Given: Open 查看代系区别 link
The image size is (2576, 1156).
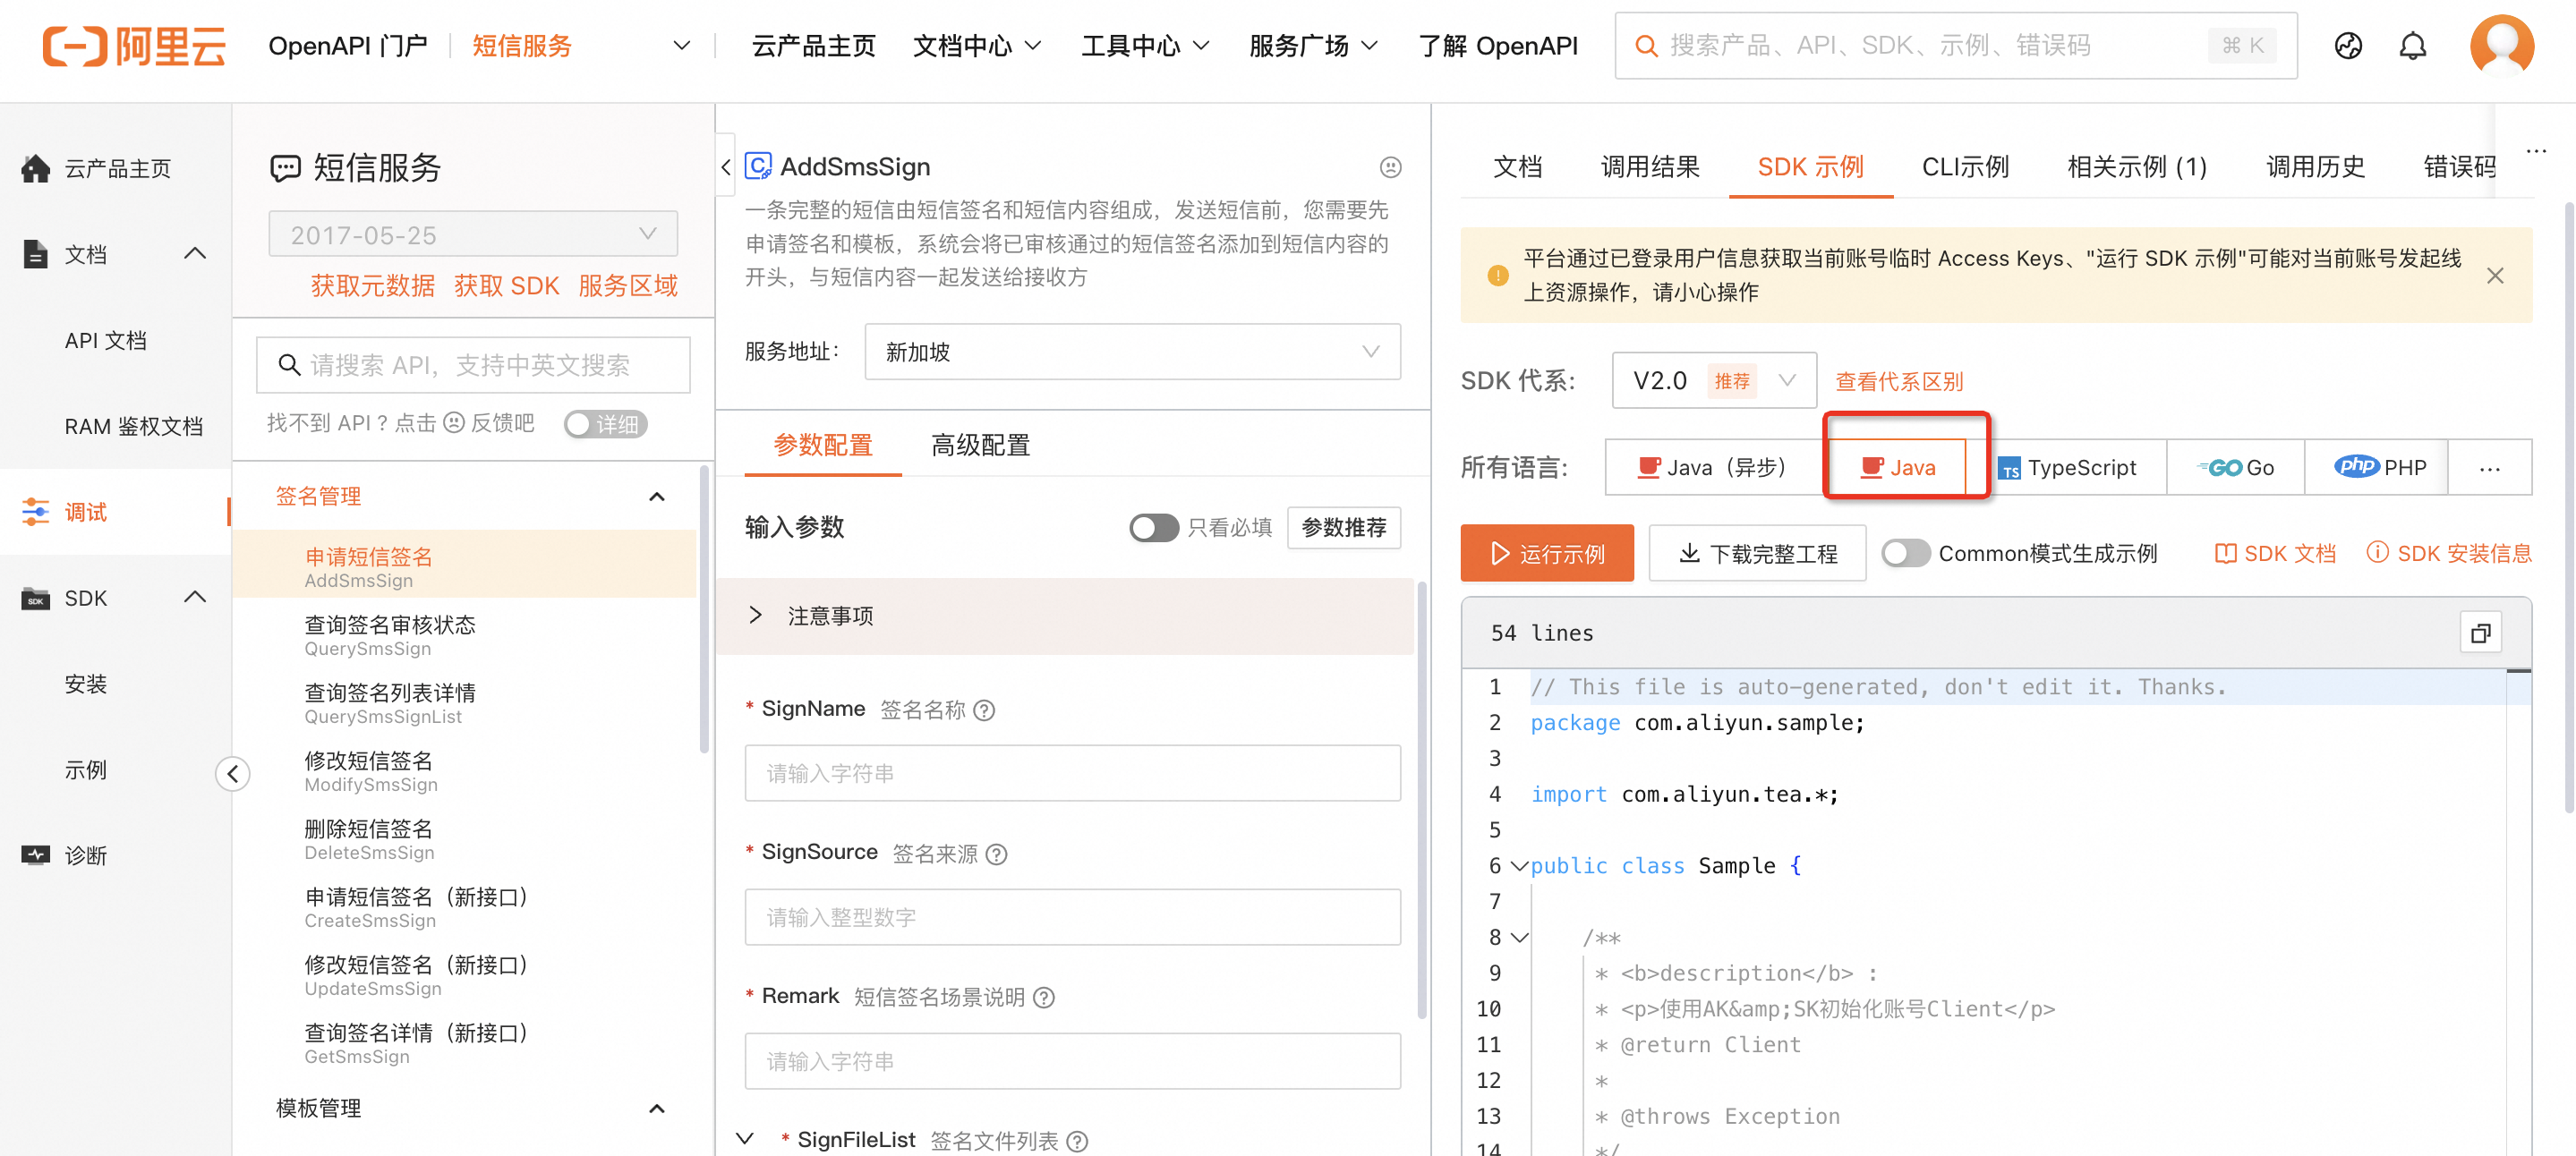Looking at the screenshot, I should point(1898,381).
